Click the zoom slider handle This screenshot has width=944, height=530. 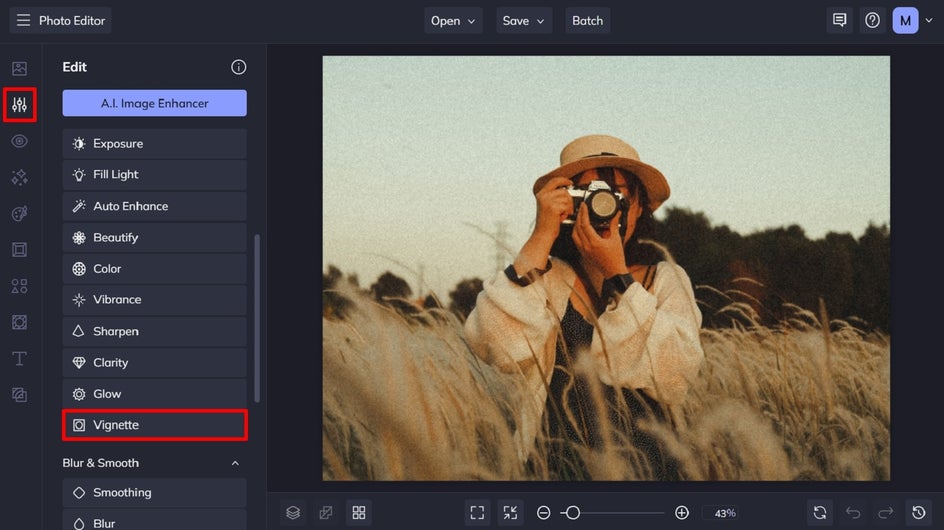pyautogui.click(x=572, y=513)
